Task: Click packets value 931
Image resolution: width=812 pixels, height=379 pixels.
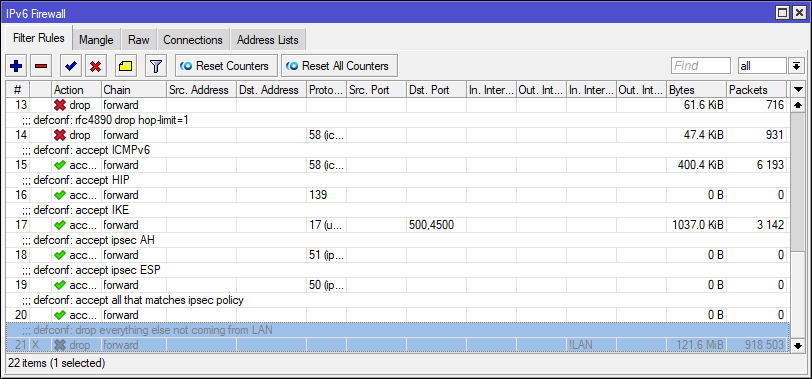Action: tap(774, 135)
